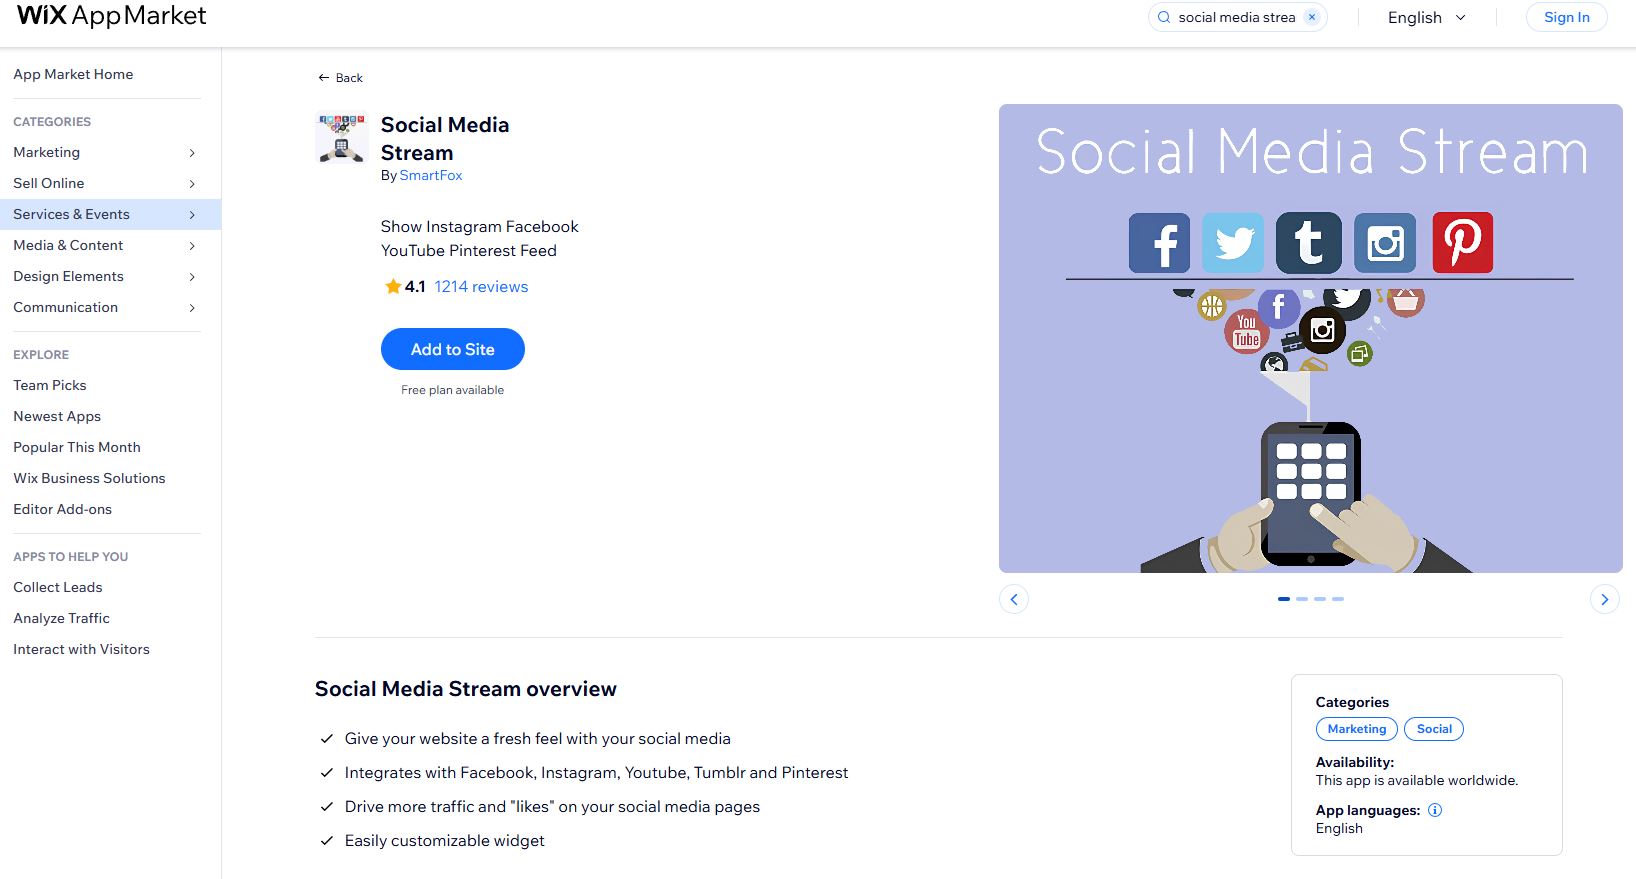Clear the search field with the X
Viewport: 1636px width, 879px height.
(1312, 17)
